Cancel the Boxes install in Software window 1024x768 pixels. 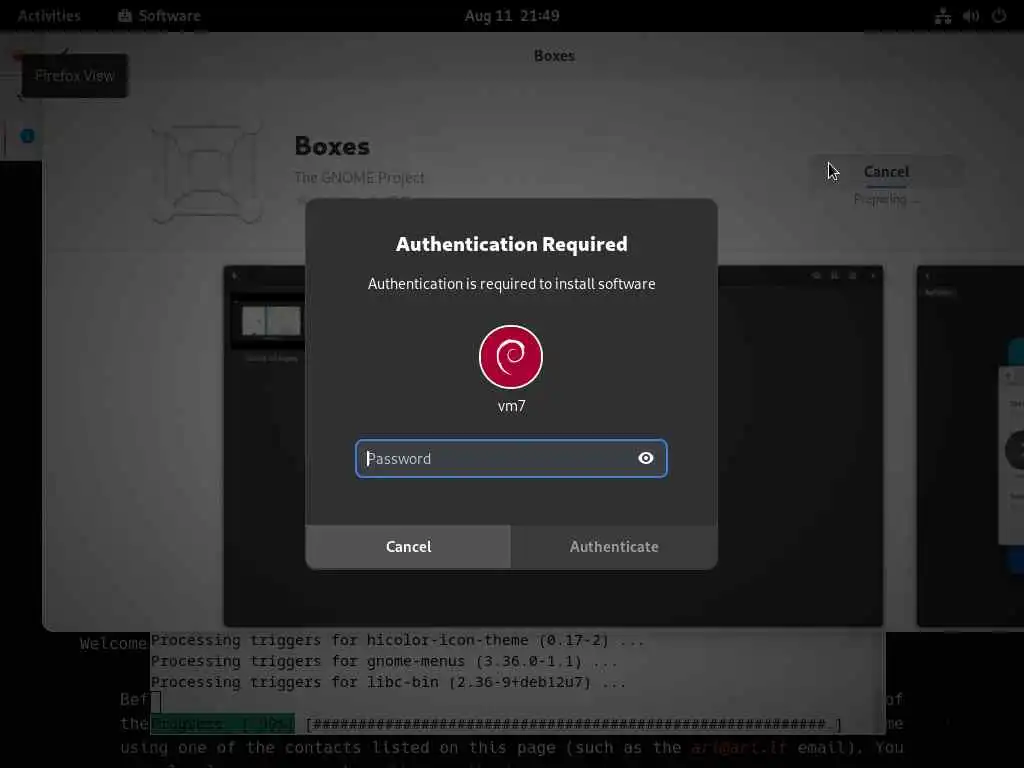point(886,172)
